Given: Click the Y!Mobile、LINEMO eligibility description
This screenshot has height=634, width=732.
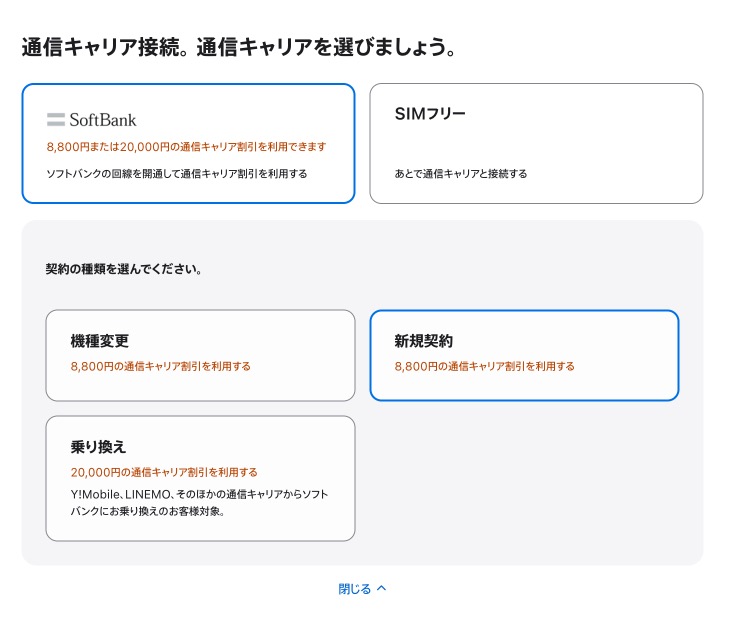Looking at the screenshot, I should point(199,502).
